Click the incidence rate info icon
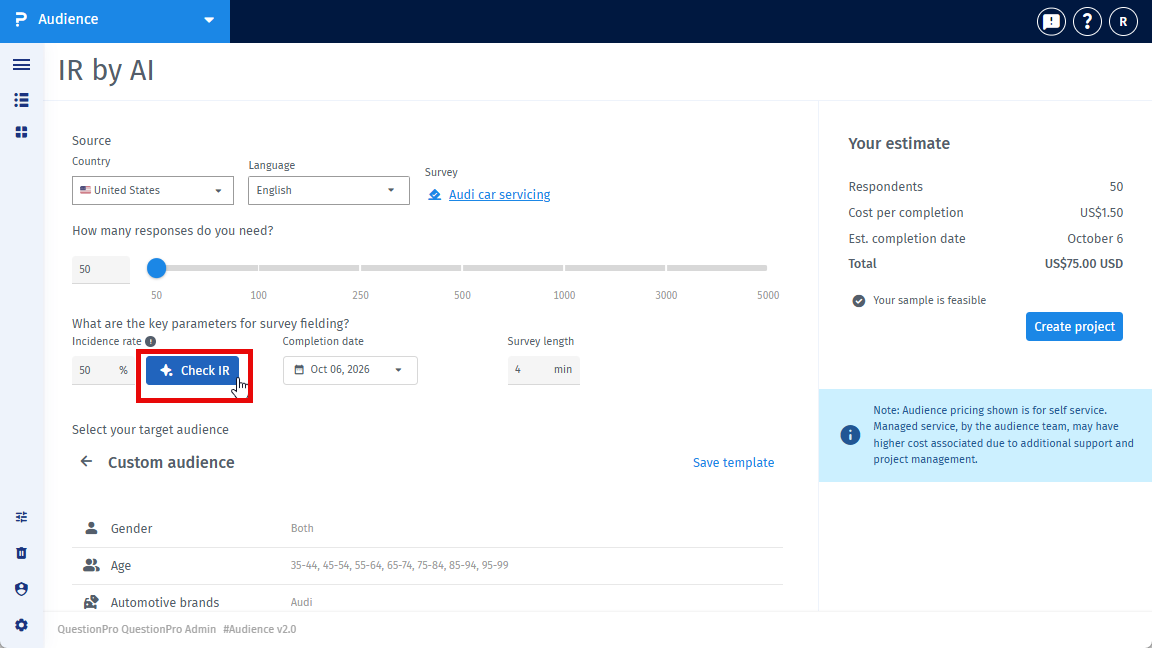The height and width of the screenshot is (648, 1152). [151, 342]
